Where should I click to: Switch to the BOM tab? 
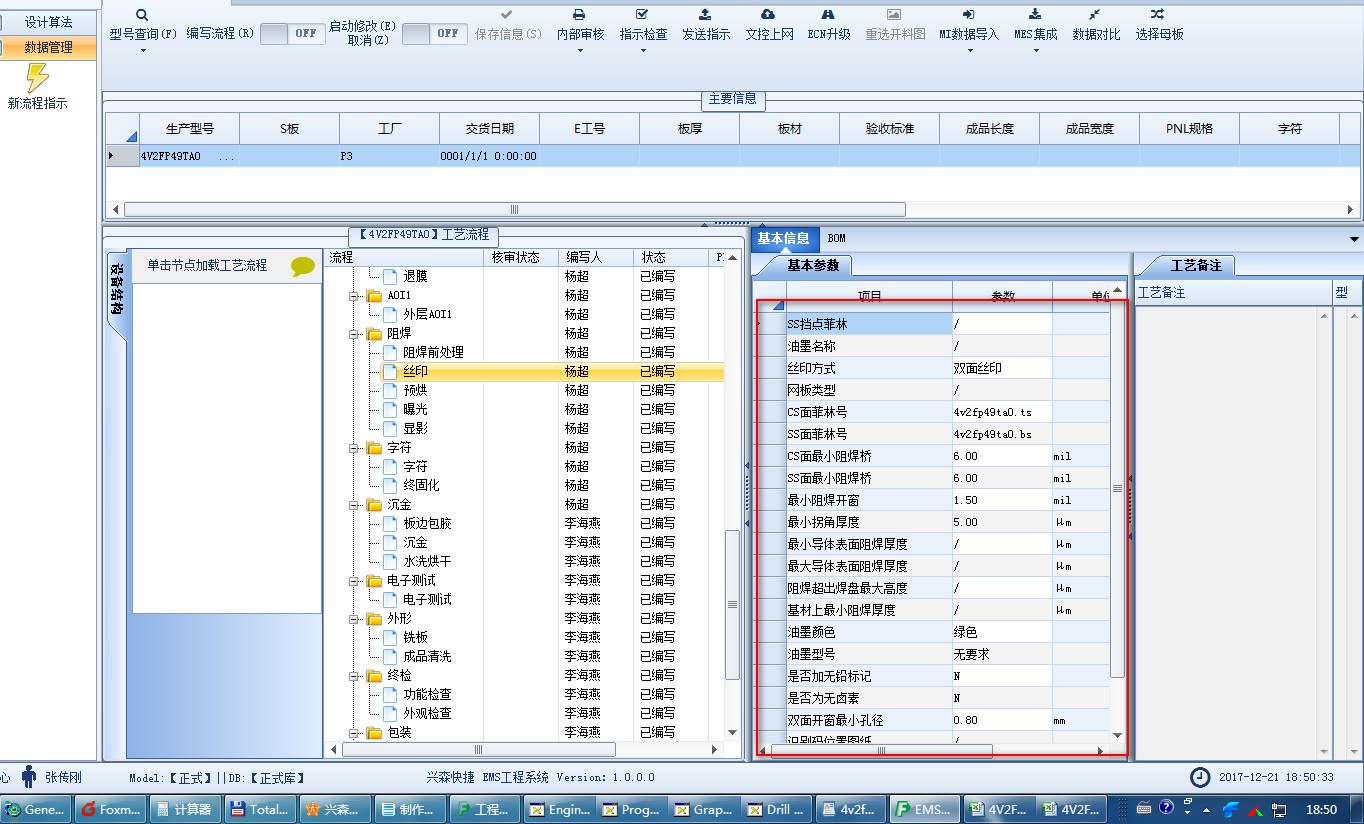[x=836, y=239]
